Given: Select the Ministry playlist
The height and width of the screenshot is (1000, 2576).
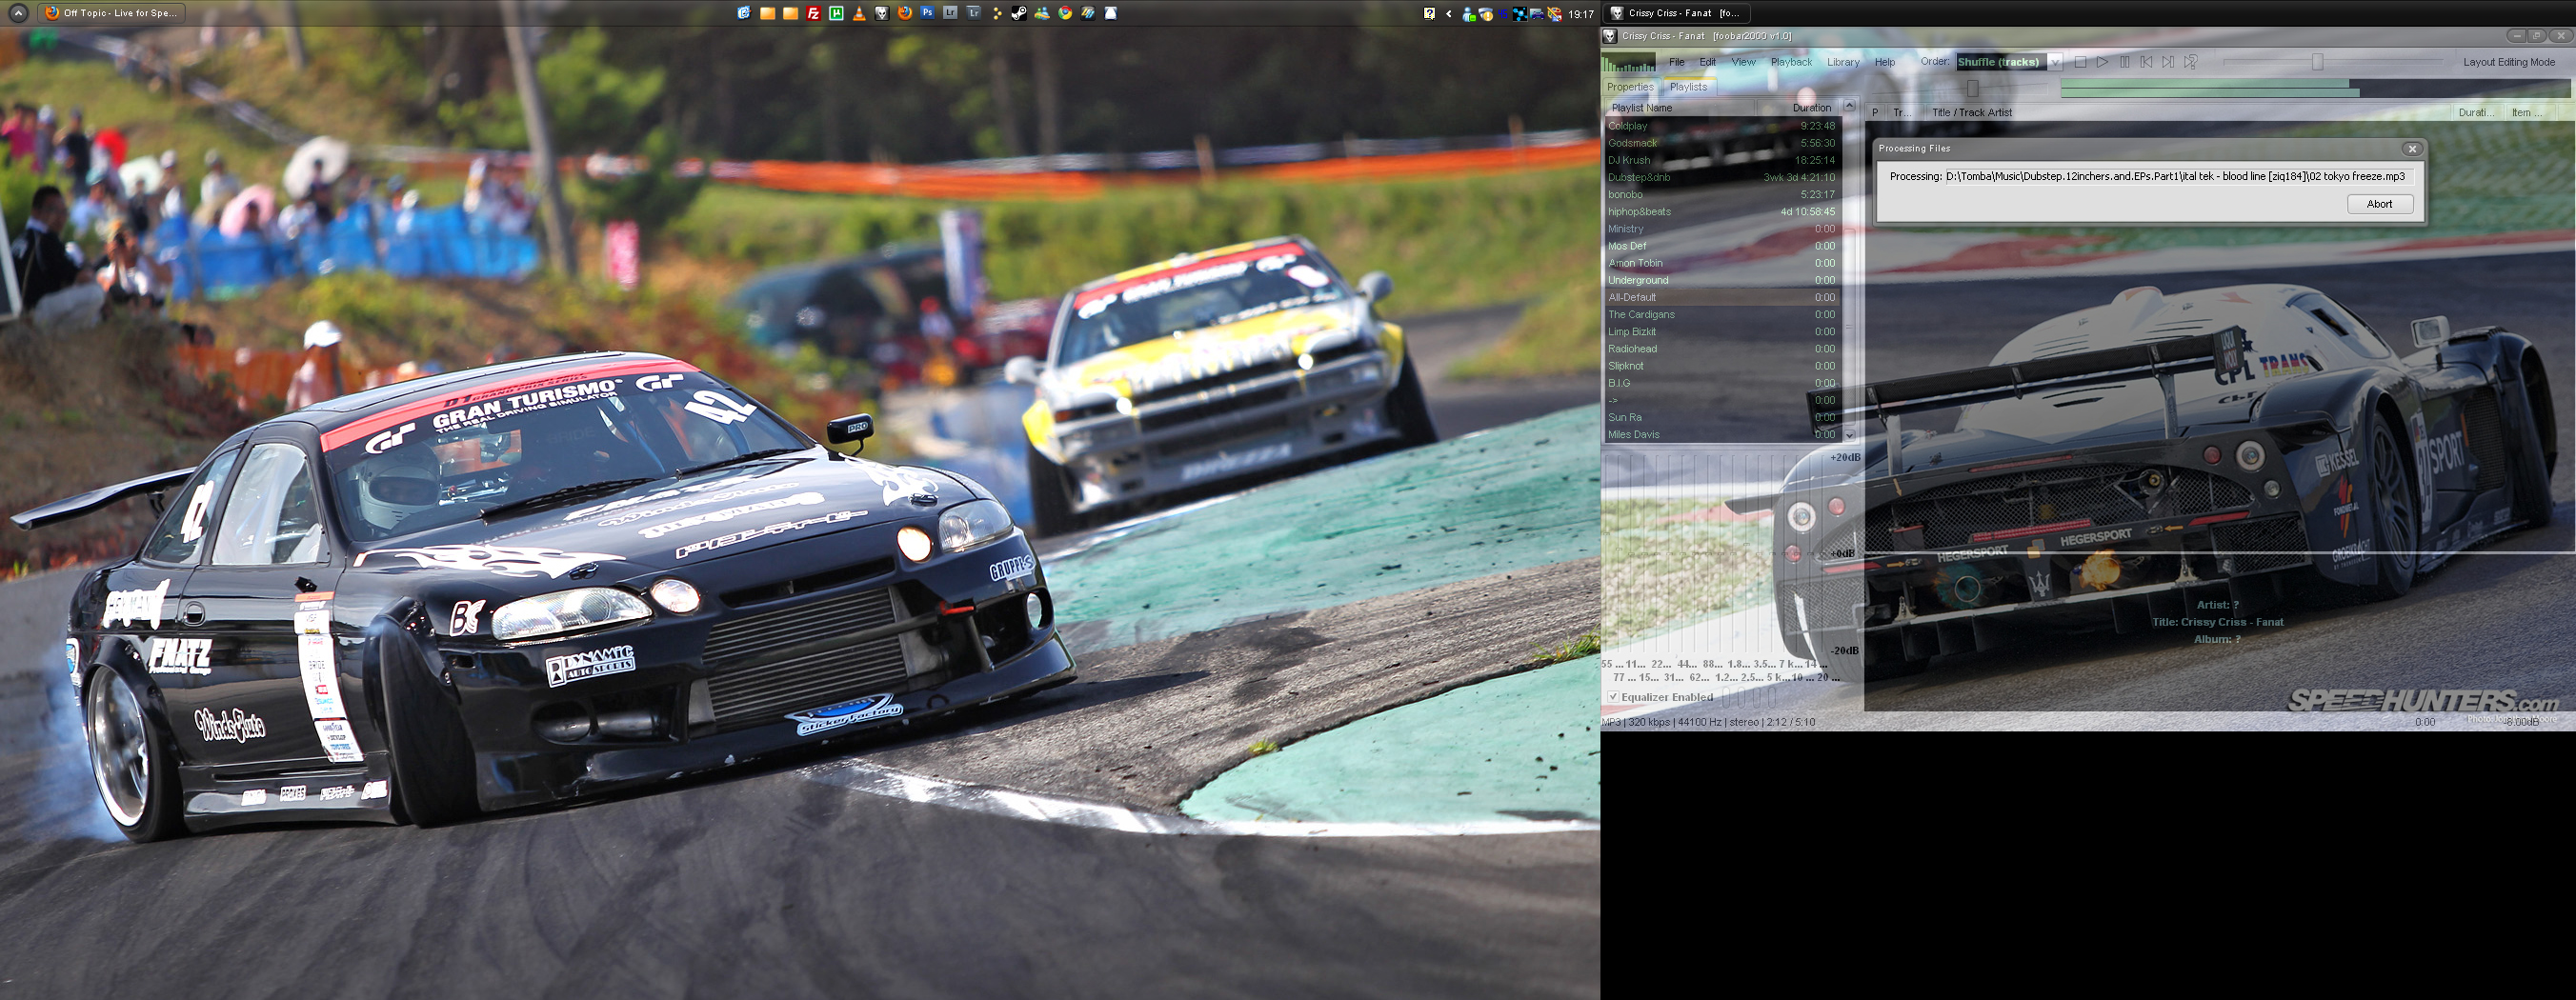Looking at the screenshot, I should tap(1721, 229).
